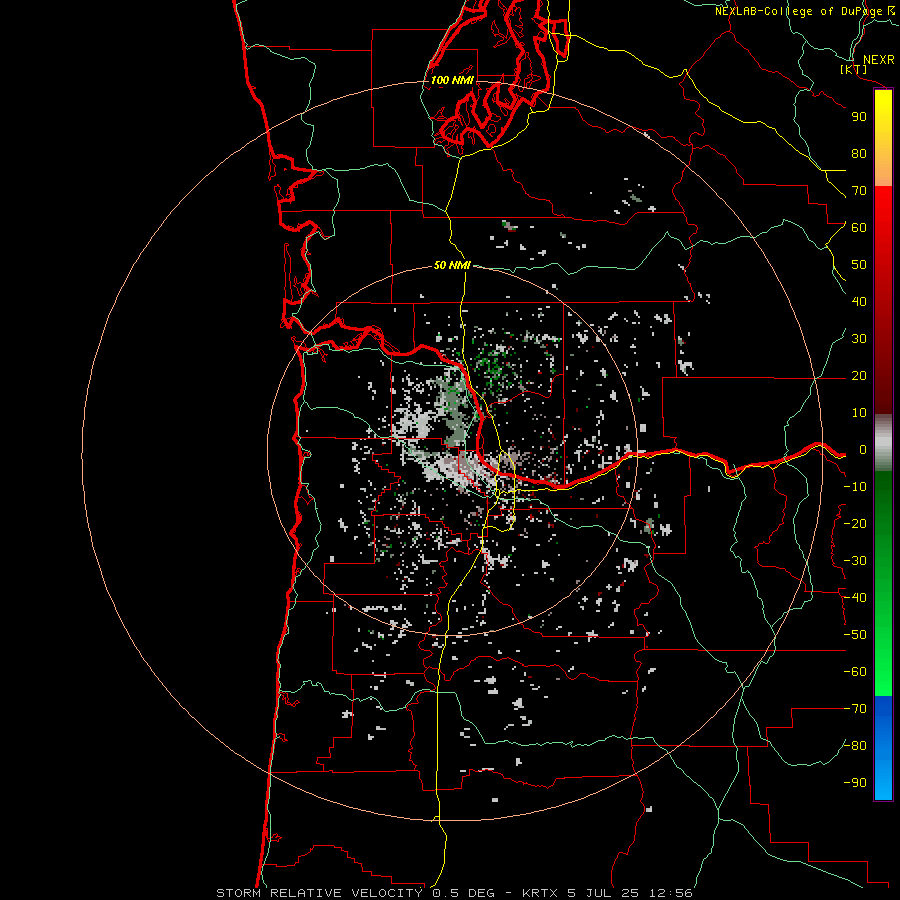Click the -70 knots scale label
This screenshot has width=900, height=900.
click(x=855, y=709)
